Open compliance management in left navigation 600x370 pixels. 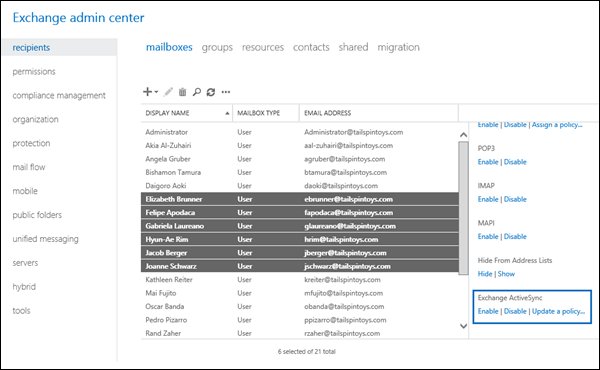point(59,95)
